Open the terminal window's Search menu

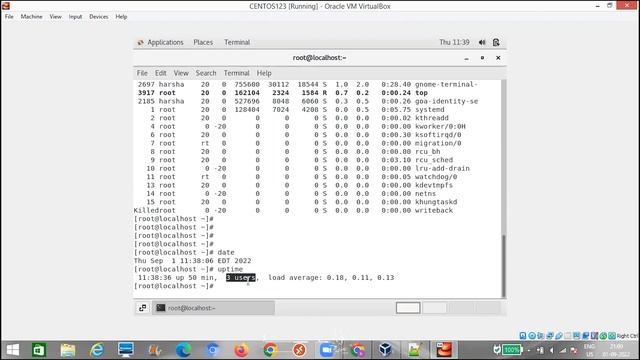(x=206, y=73)
